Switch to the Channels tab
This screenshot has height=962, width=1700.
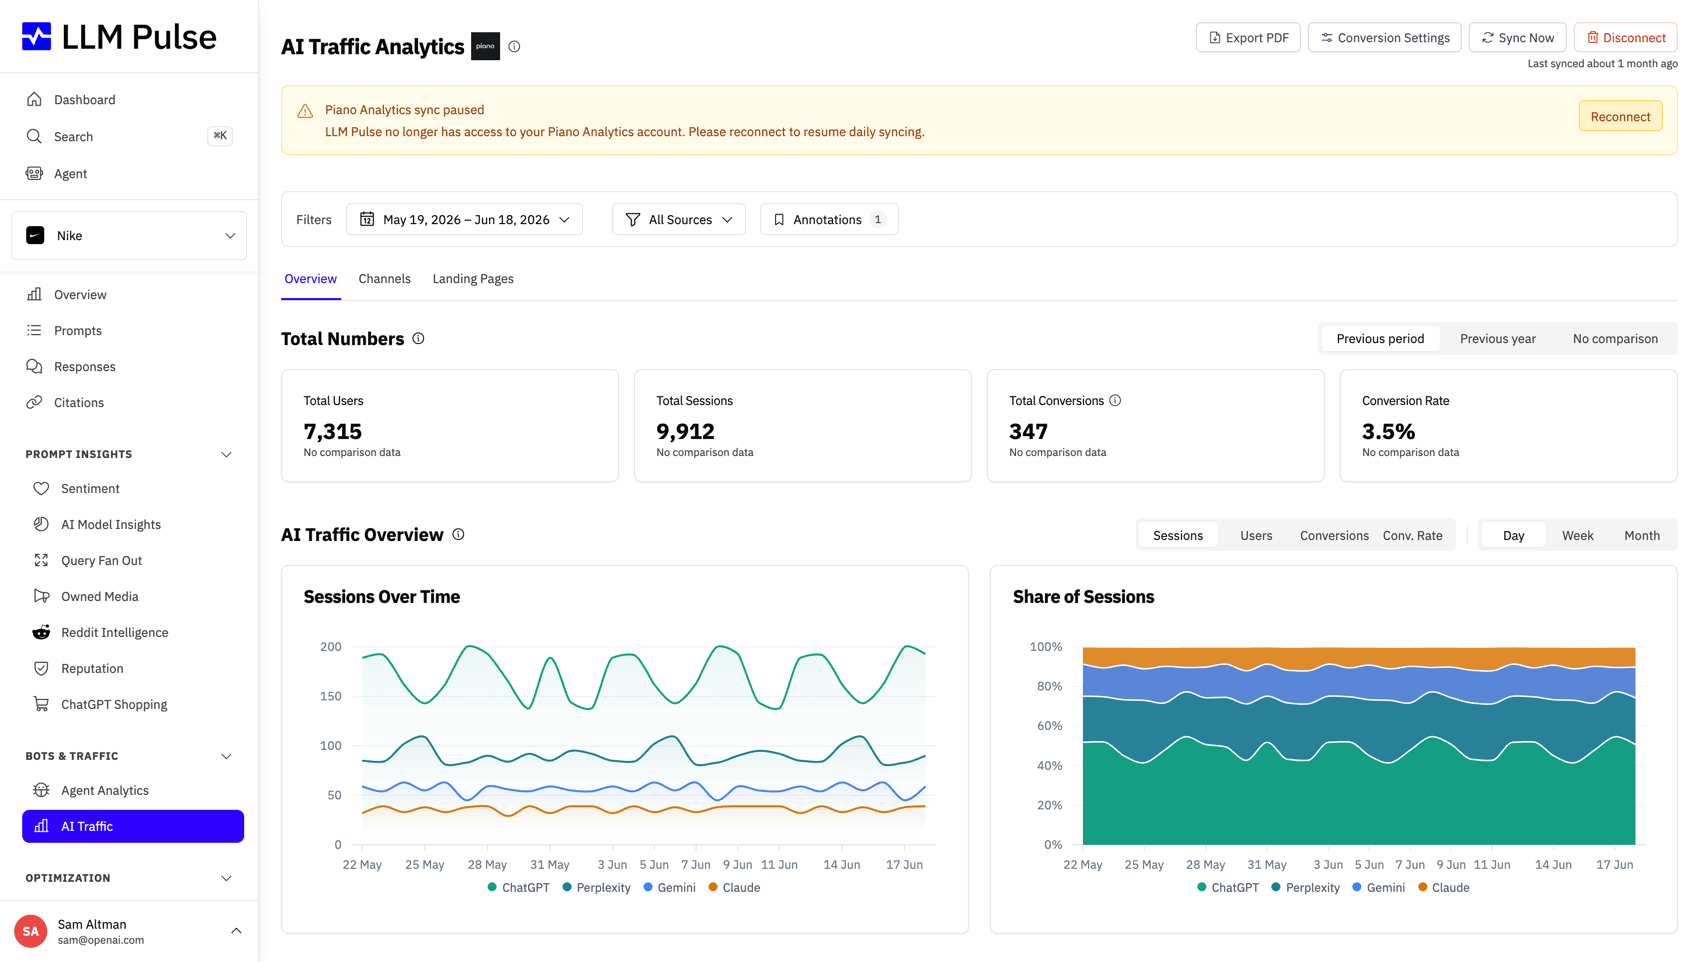(384, 279)
